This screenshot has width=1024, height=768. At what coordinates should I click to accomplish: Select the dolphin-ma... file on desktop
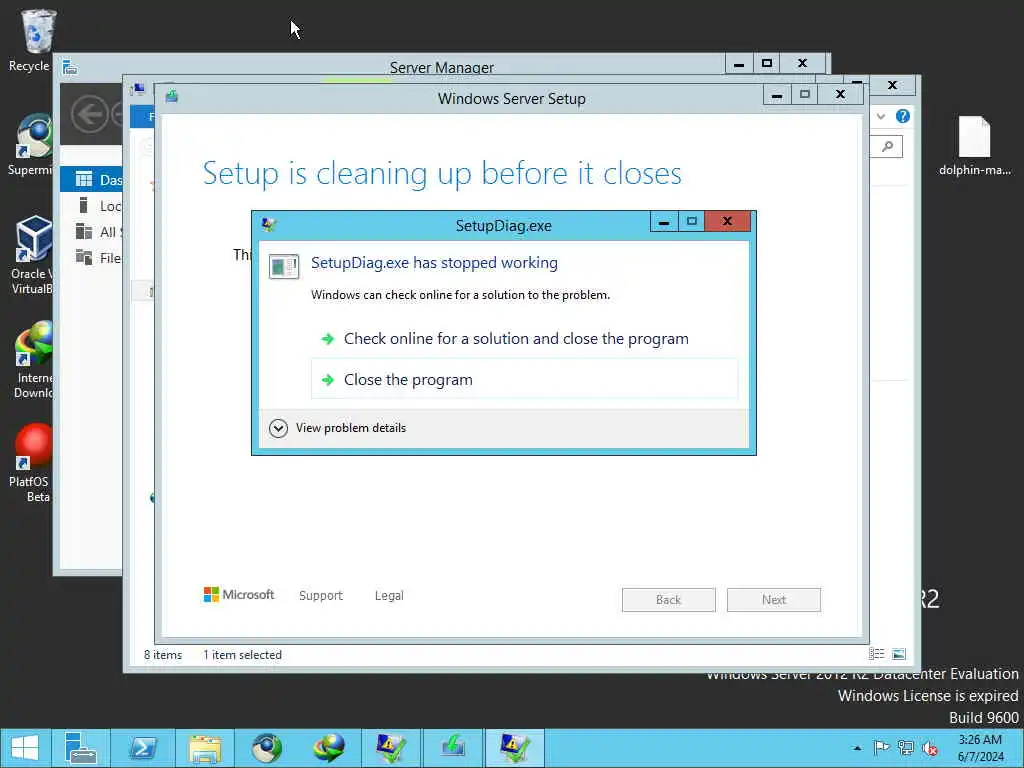[974, 145]
